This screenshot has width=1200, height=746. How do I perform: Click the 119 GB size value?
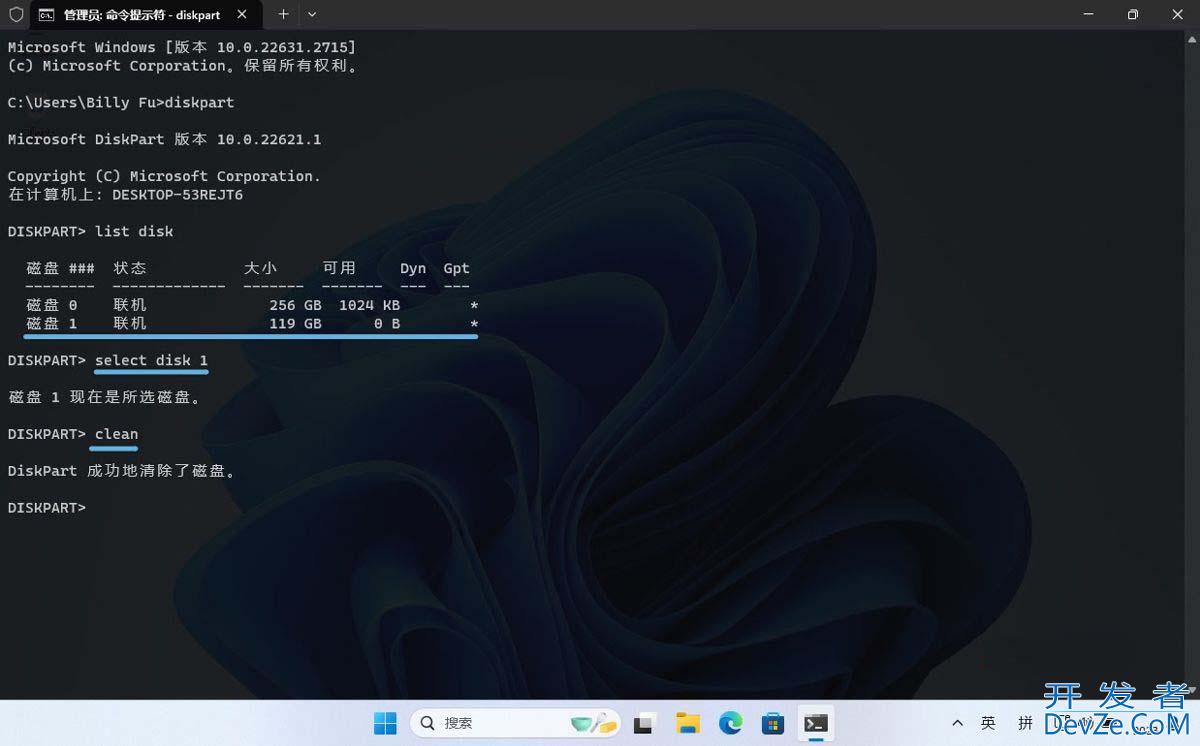(295, 324)
